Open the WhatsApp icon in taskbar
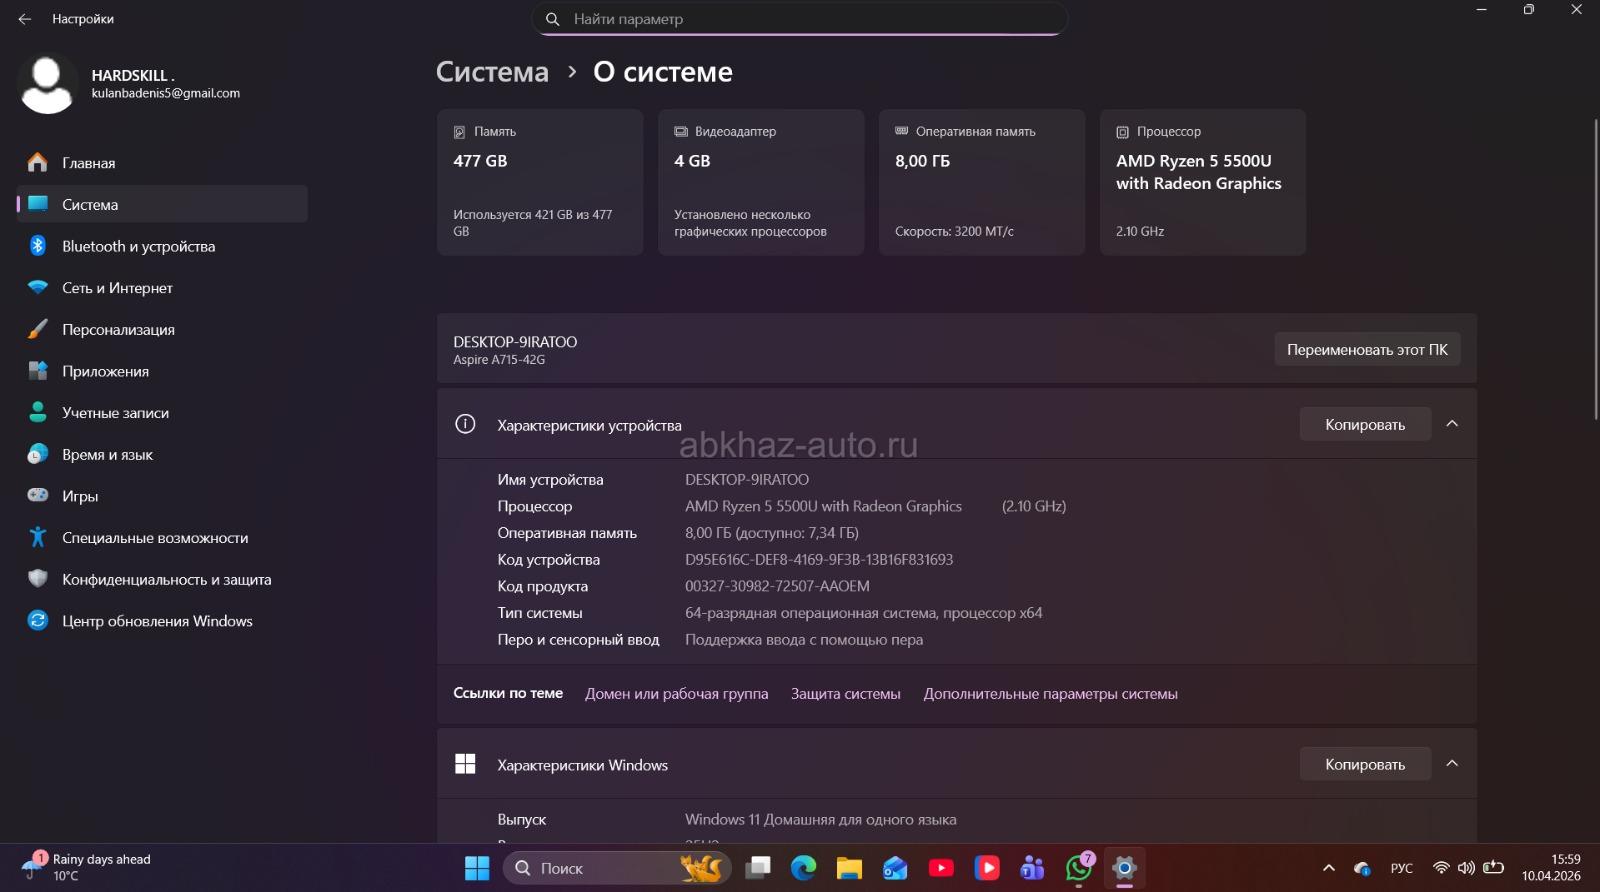 1078,868
